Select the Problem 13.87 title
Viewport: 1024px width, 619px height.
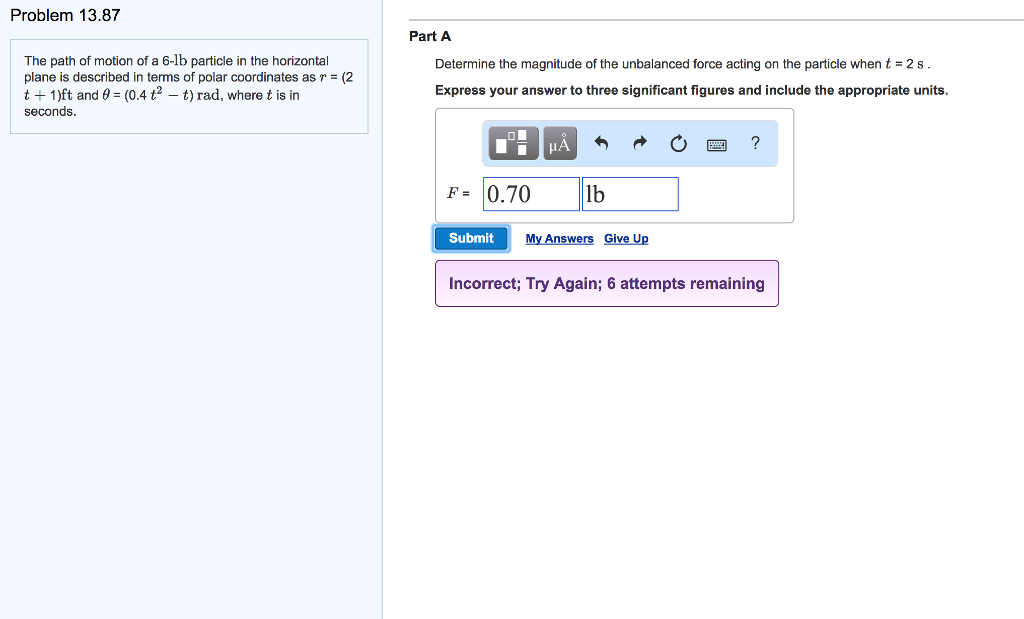66,15
